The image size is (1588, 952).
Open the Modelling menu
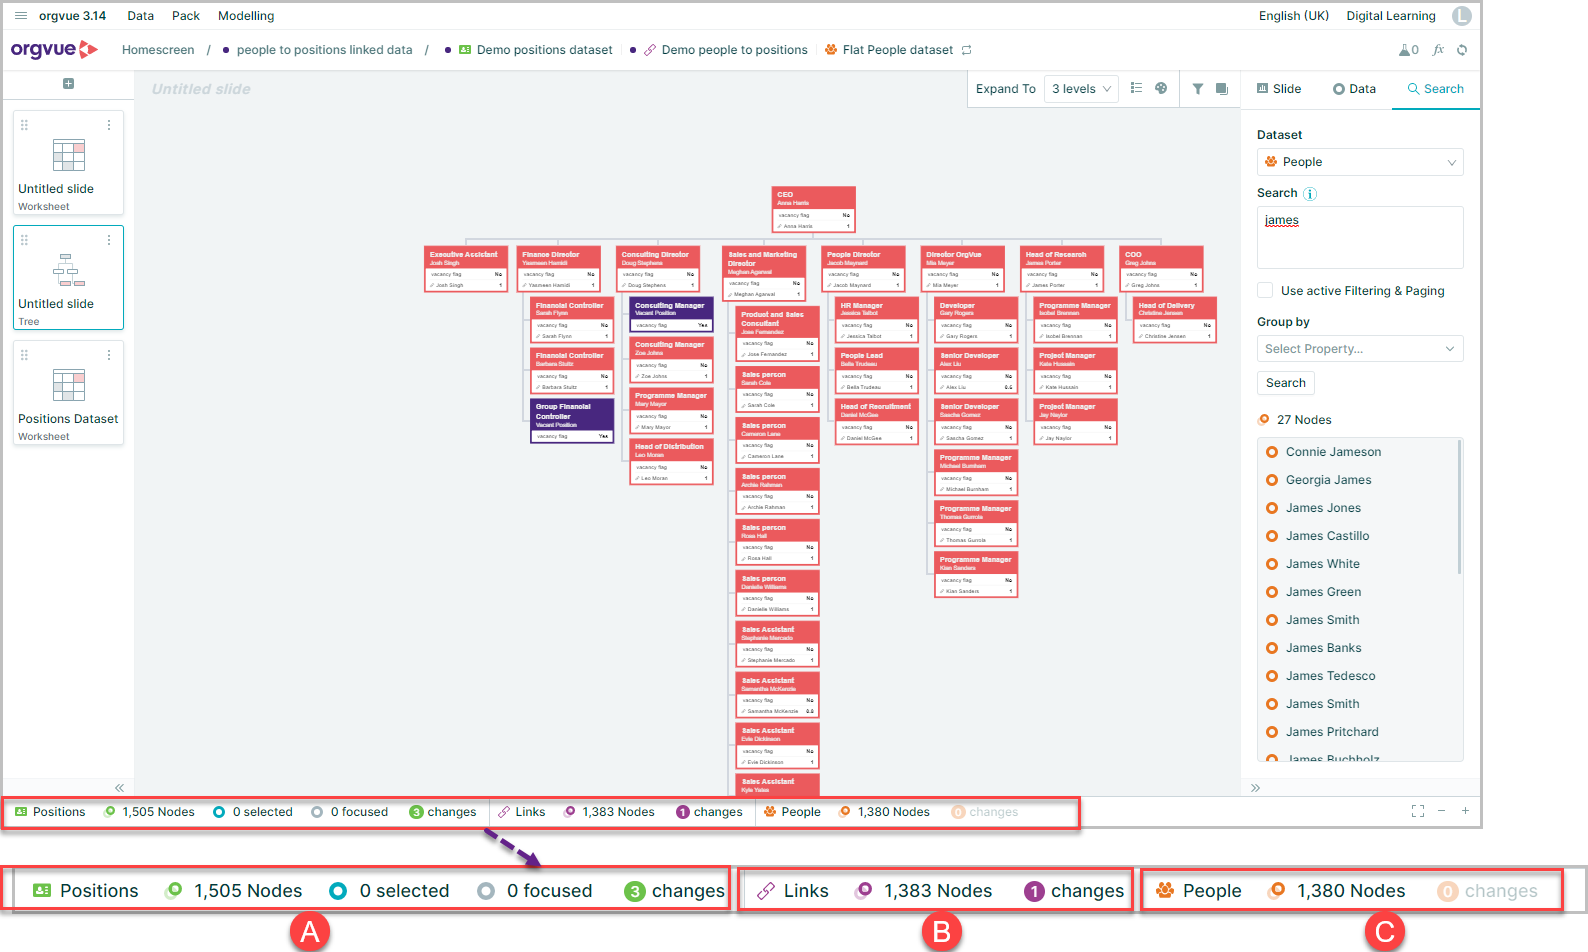(x=246, y=16)
